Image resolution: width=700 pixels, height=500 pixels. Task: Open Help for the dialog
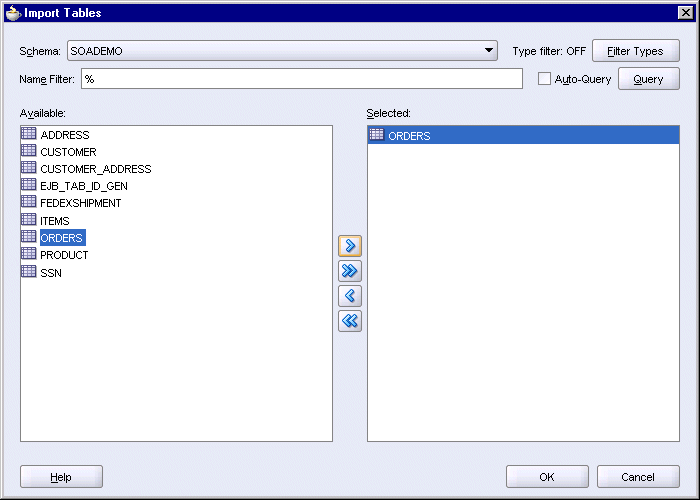click(x=61, y=477)
